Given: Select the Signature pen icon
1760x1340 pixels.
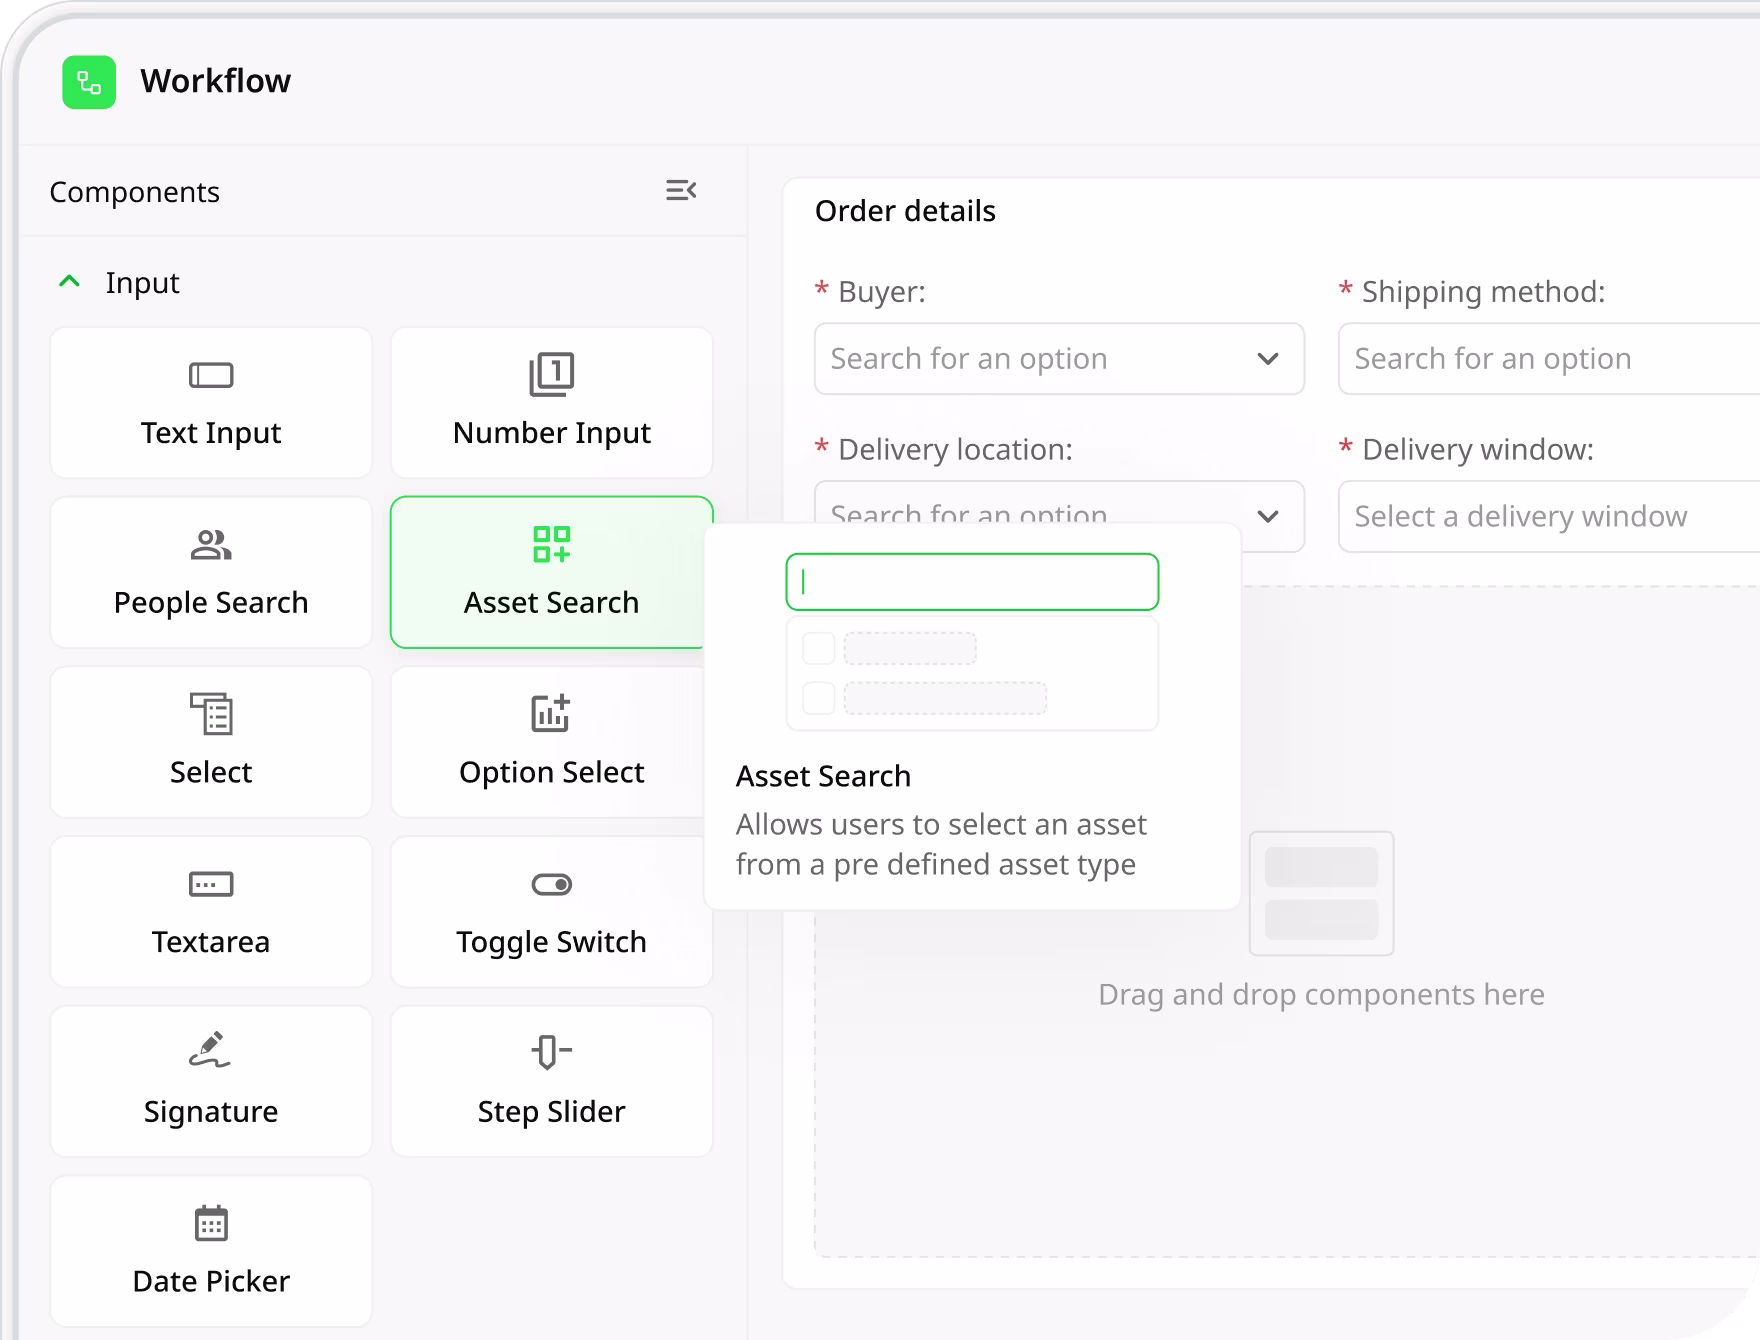Looking at the screenshot, I should click(x=211, y=1051).
